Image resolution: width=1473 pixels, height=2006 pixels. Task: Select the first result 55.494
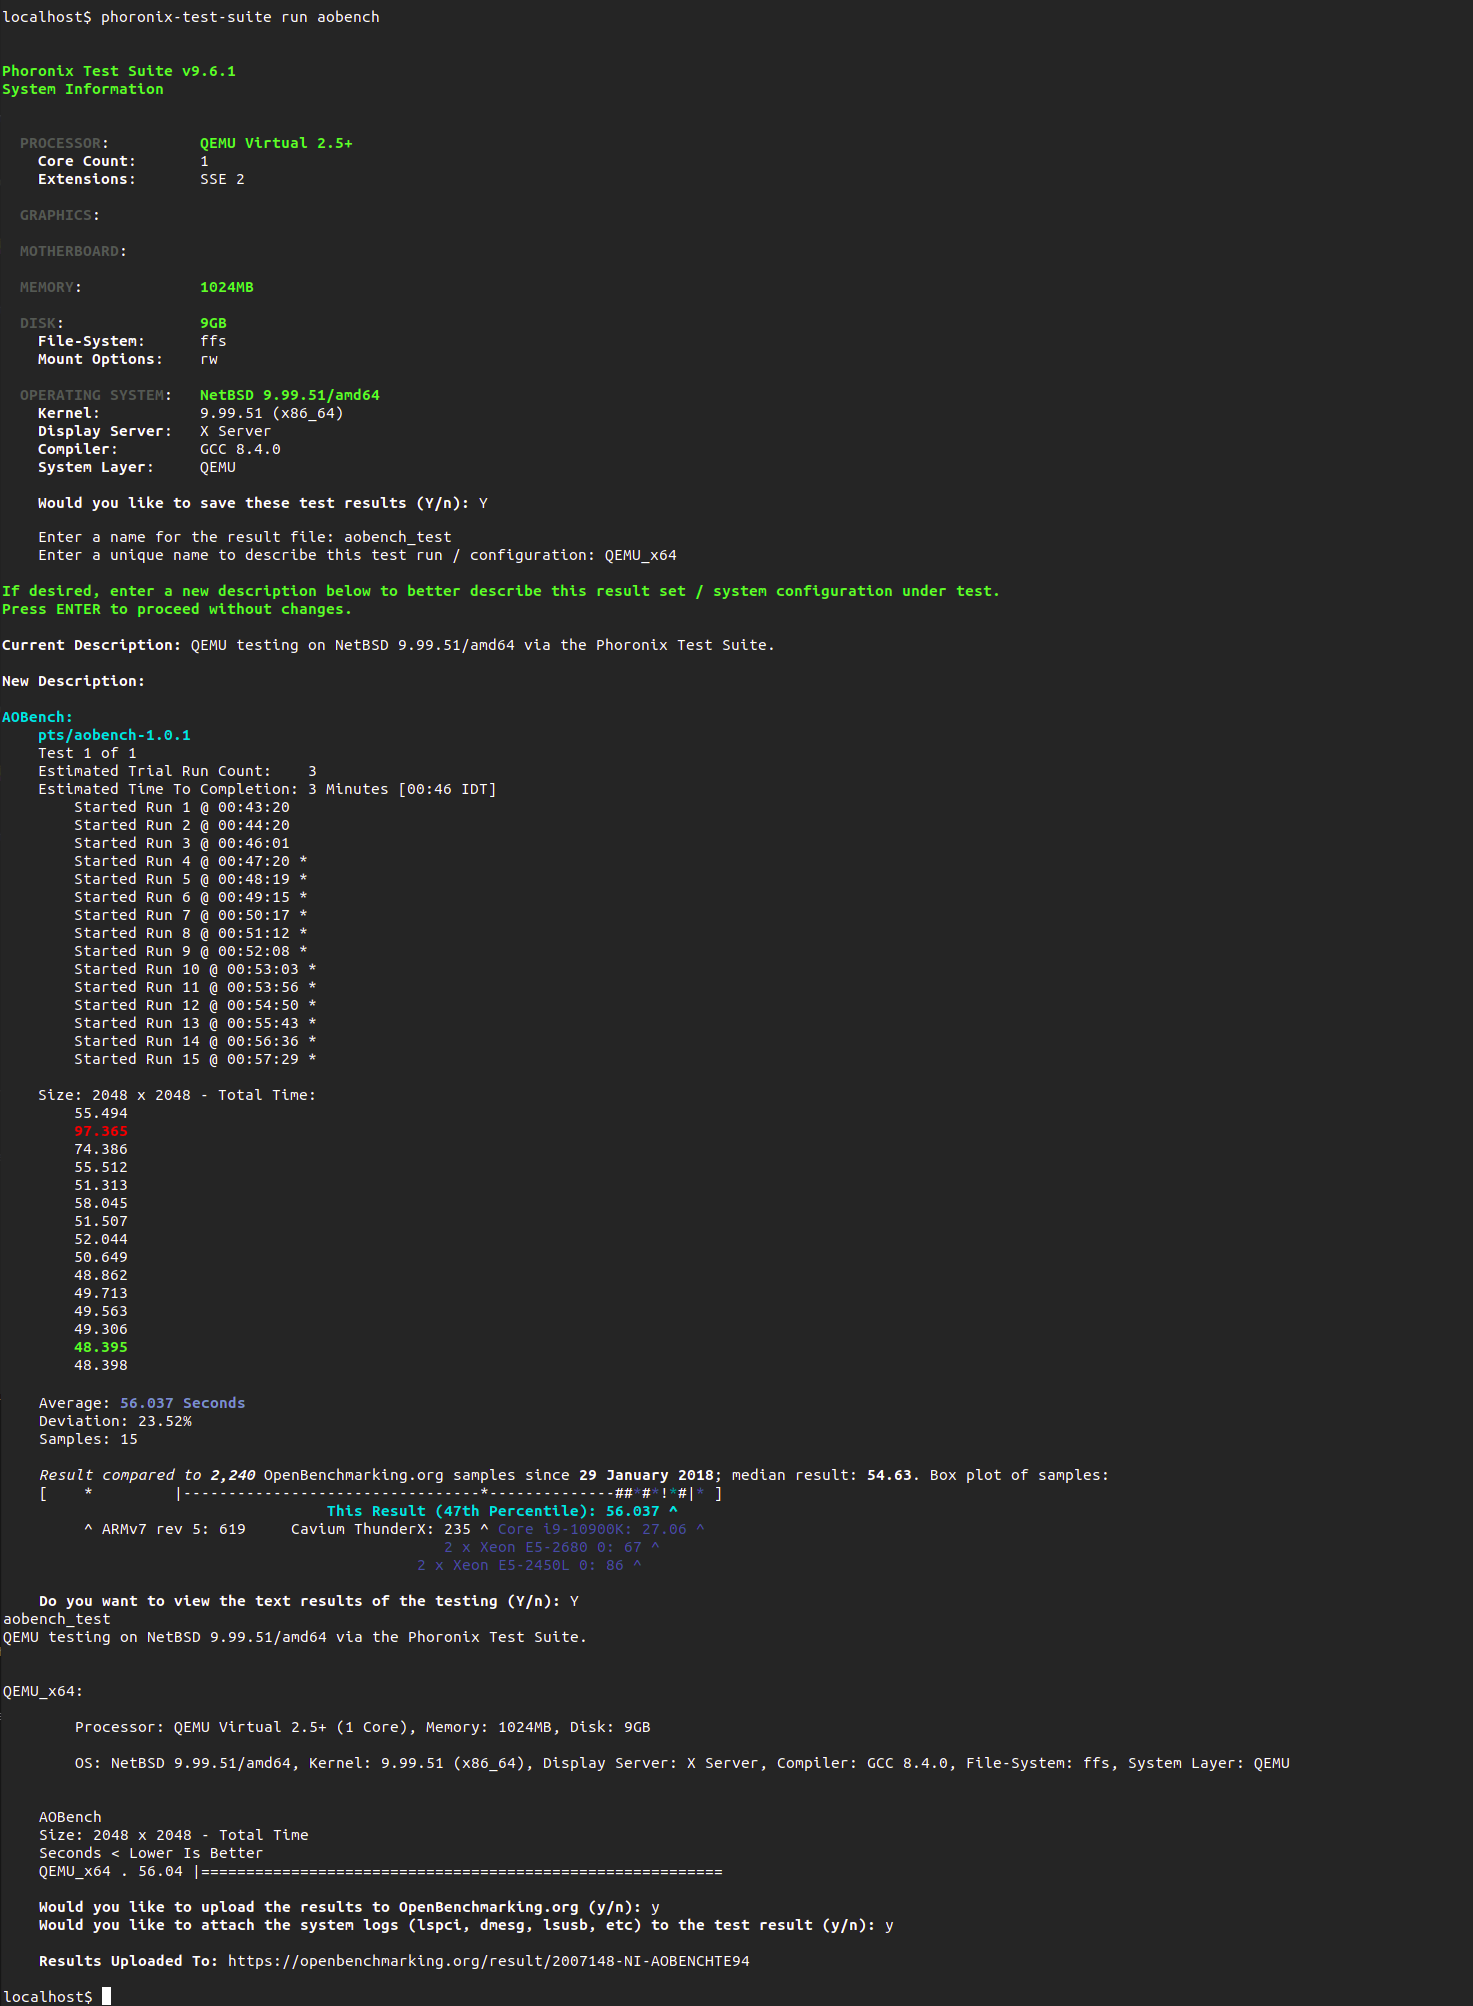(101, 1113)
